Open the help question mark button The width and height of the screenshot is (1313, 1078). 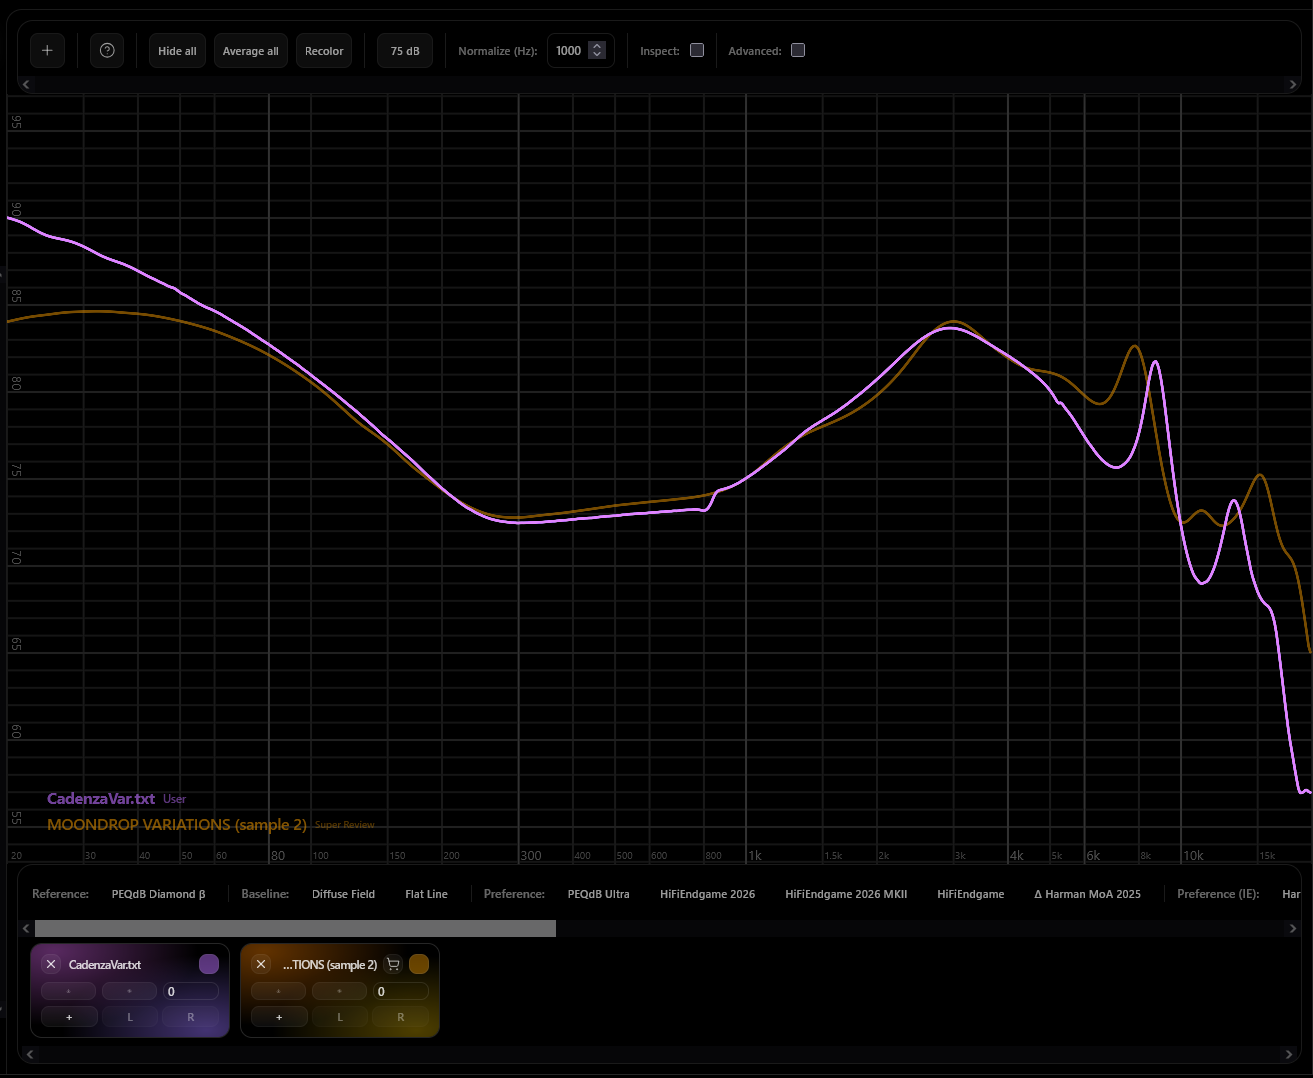click(107, 51)
